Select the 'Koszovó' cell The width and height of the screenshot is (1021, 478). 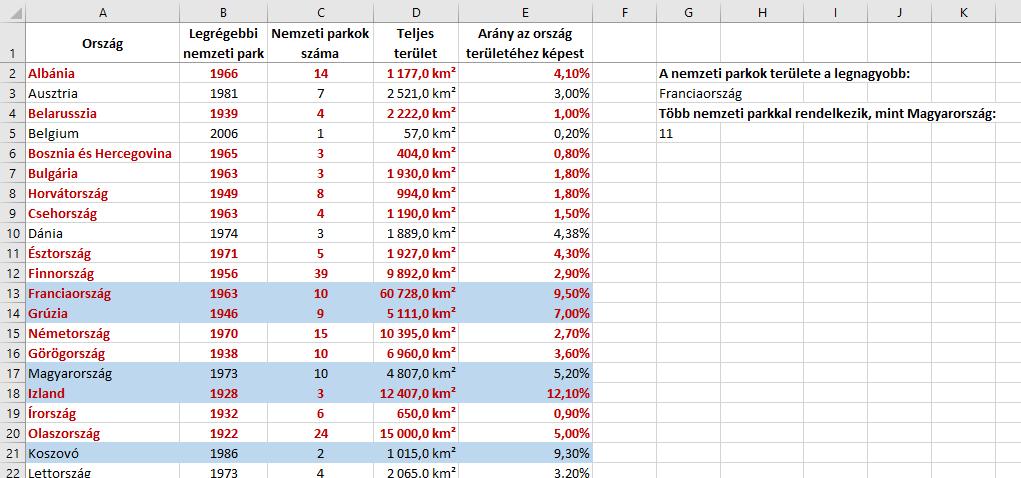pos(103,453)
